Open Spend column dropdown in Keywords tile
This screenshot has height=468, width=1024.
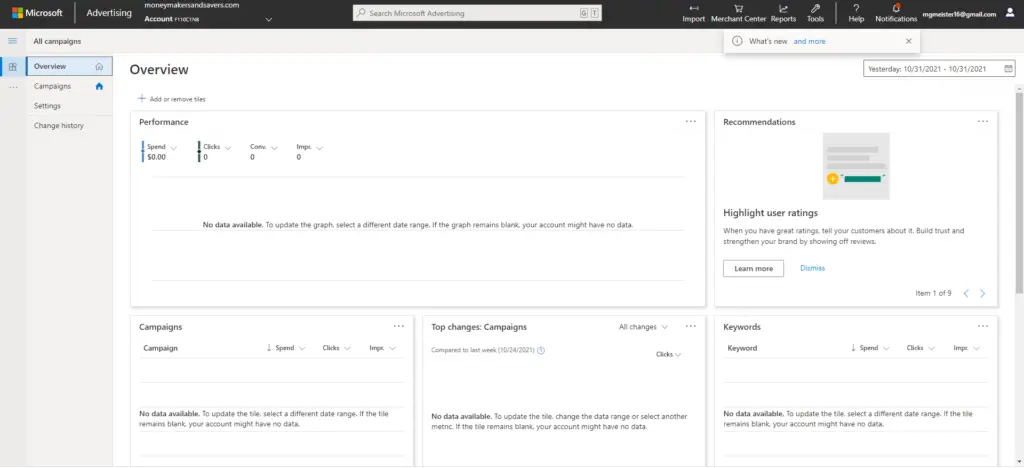pos(886,349)
